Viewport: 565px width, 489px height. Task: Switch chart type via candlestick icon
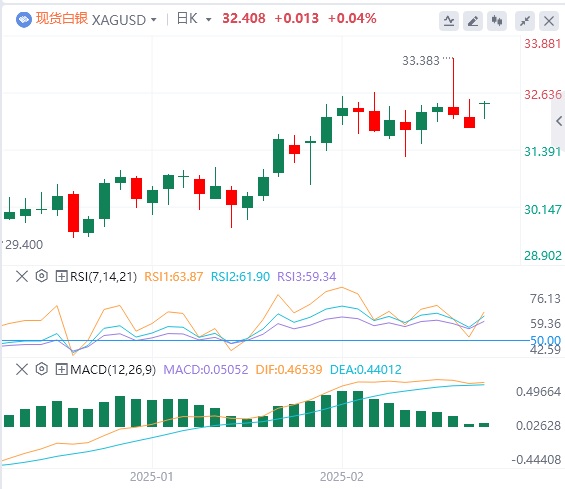(497, 21)
